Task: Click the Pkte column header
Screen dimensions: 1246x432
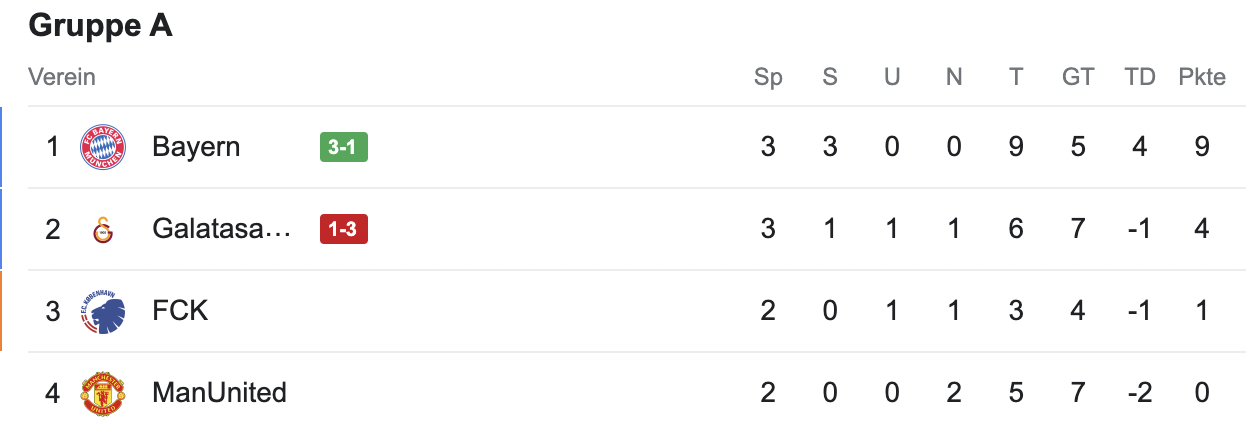Action: click(1201, 77)
